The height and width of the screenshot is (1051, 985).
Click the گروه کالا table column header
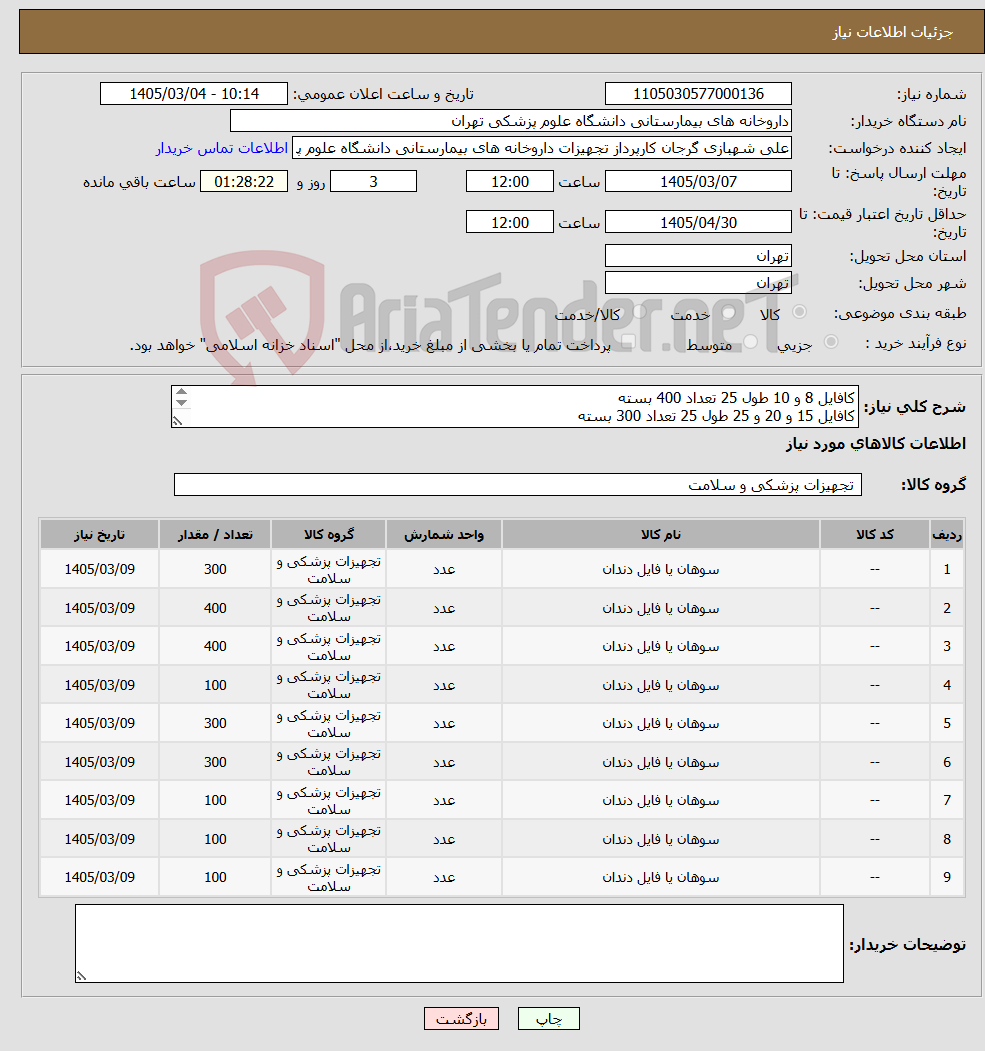[x=328, y=534]
